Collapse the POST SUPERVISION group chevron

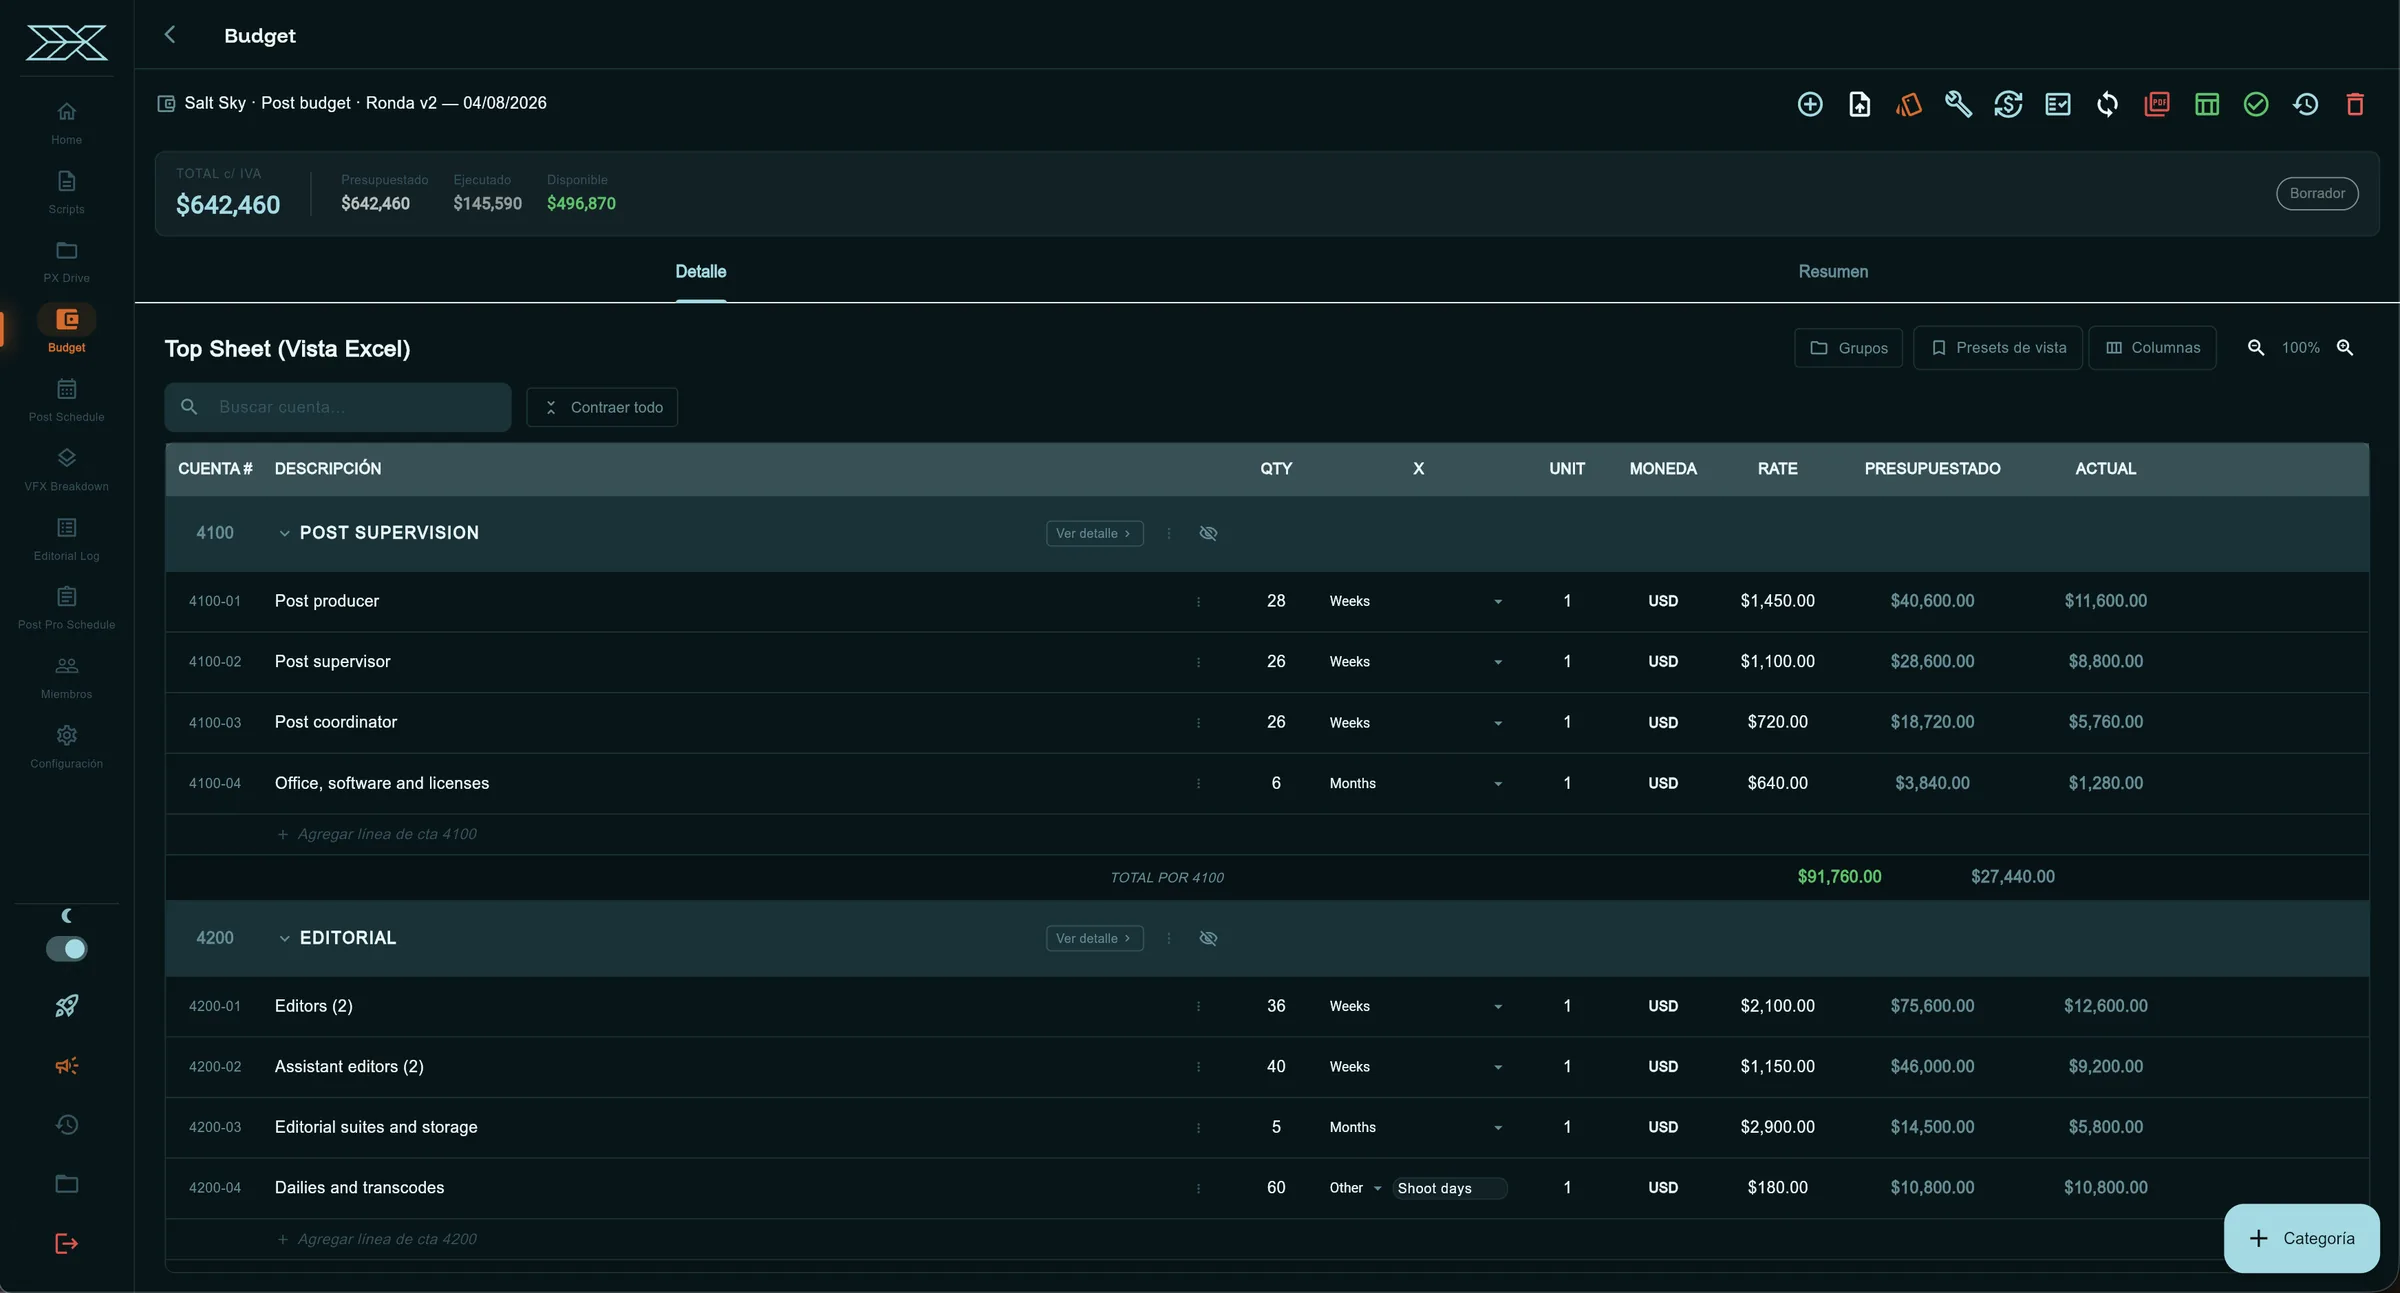(x=284, y=534)
